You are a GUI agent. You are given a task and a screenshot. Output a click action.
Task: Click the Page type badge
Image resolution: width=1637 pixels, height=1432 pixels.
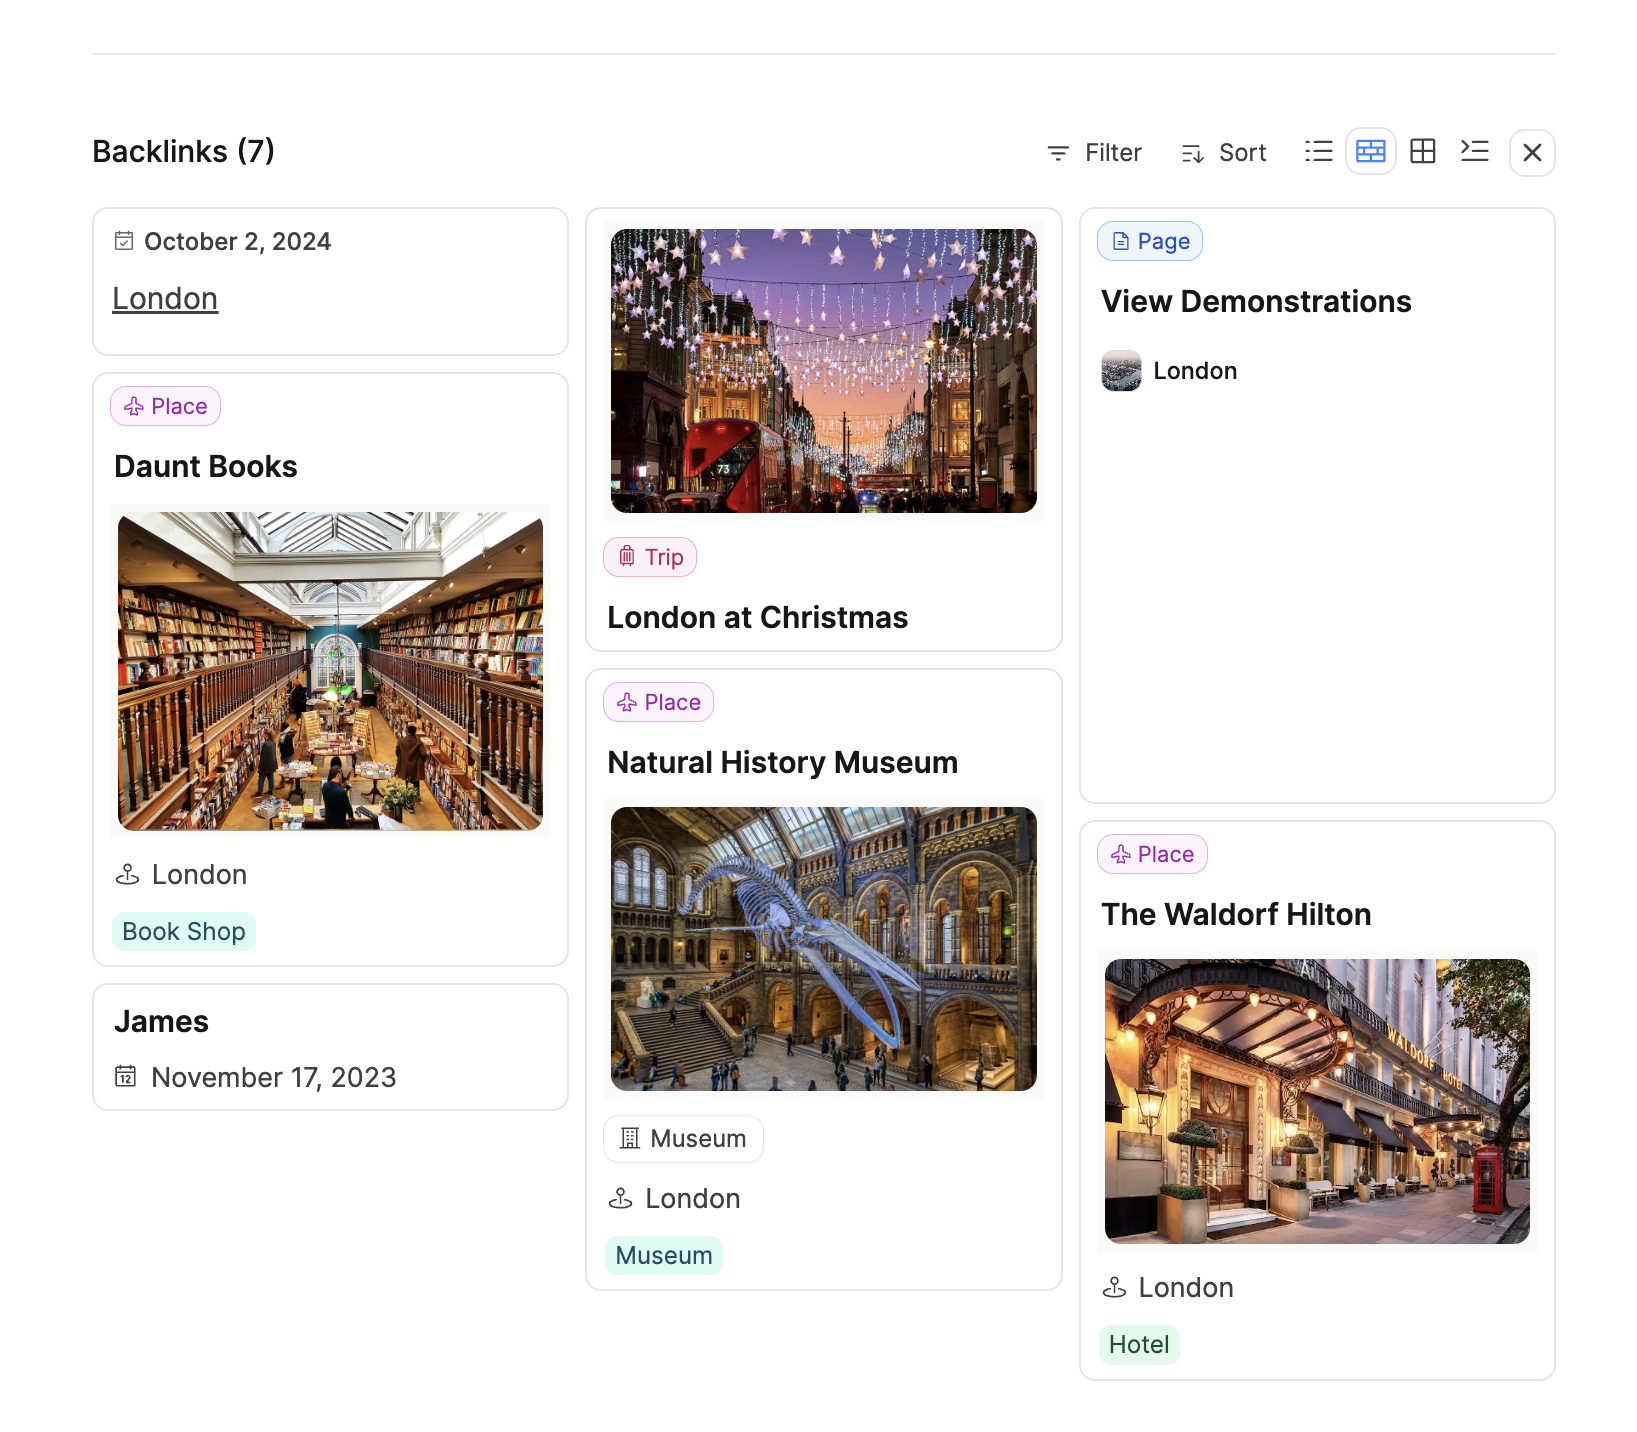(1150, 242)
